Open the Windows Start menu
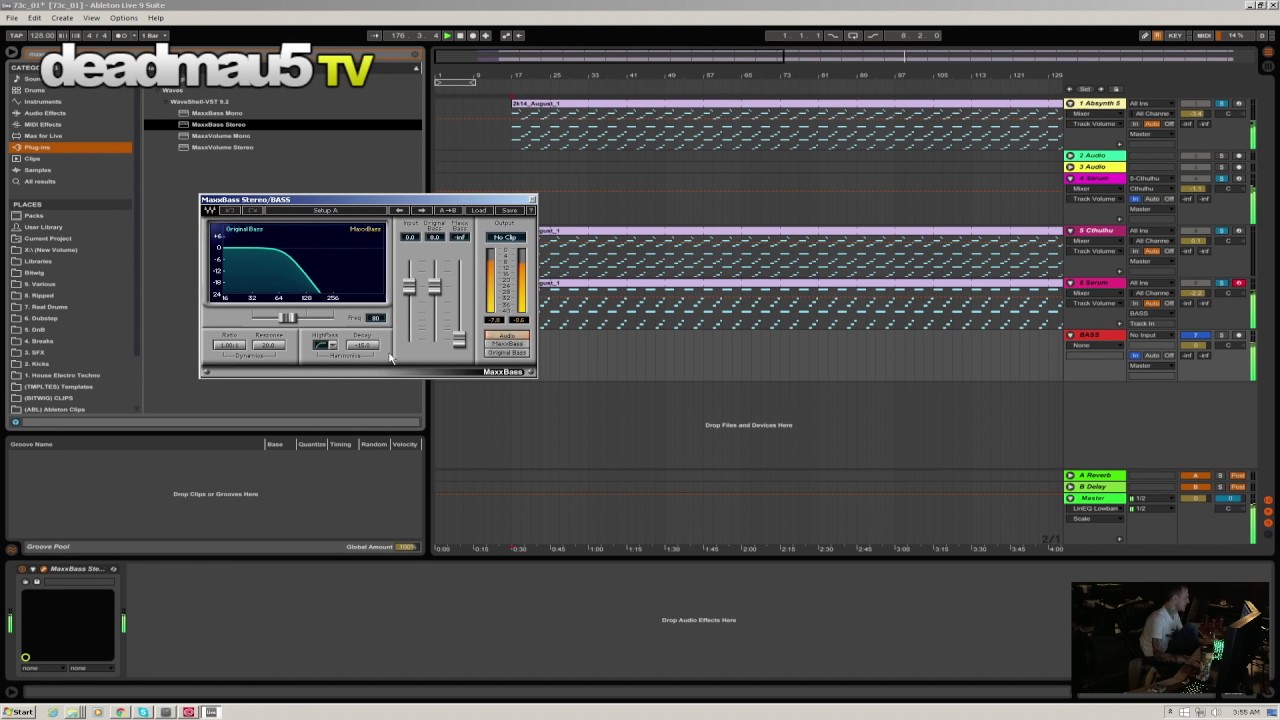The image size is (1280, 720). coord(18,712)
